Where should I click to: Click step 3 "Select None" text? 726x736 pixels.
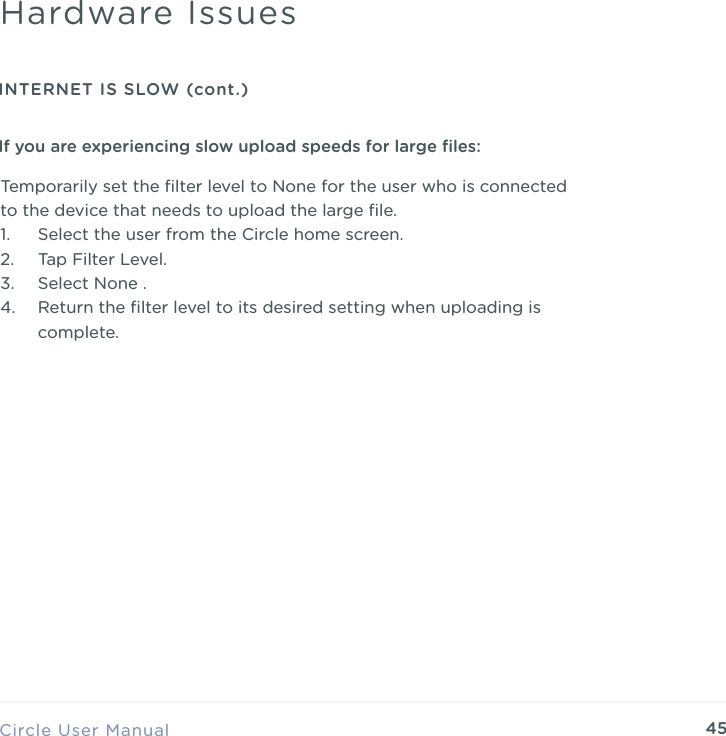point(90,283)
